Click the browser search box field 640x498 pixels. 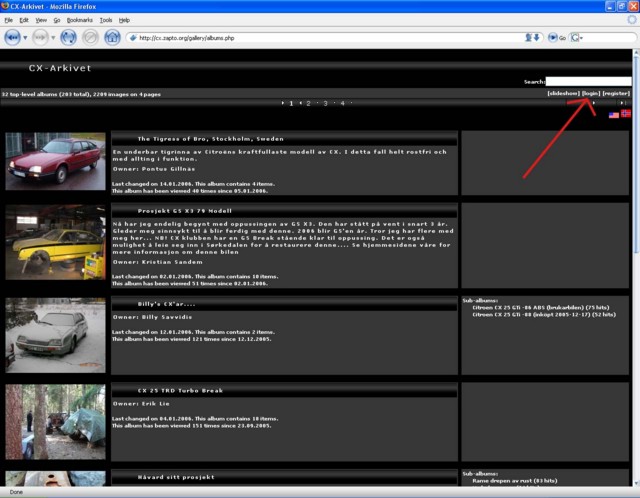(609, 38)
